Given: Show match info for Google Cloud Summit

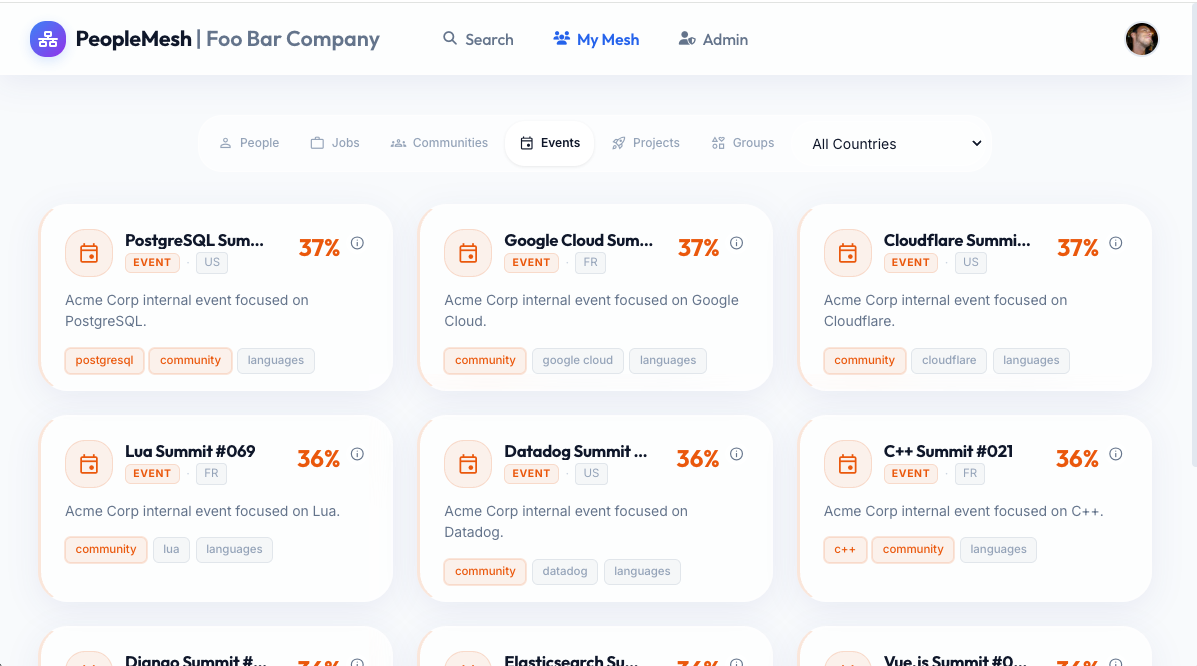Looking at the screenshot, I should coord(737,243).
